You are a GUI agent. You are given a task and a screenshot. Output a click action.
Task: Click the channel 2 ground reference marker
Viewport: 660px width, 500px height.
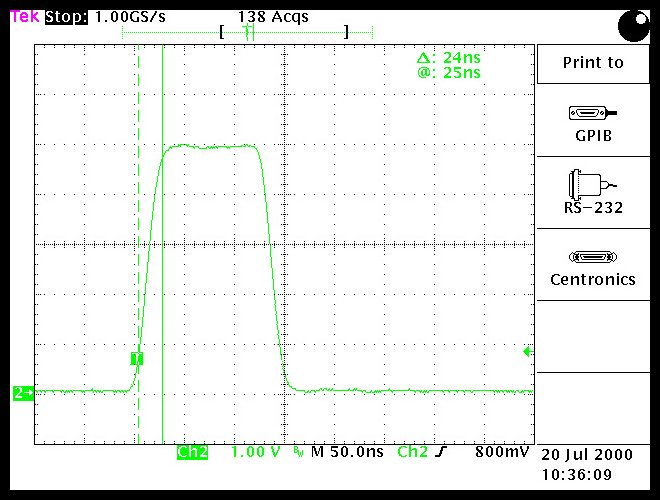pyautogui.click(x=23, y=393)
